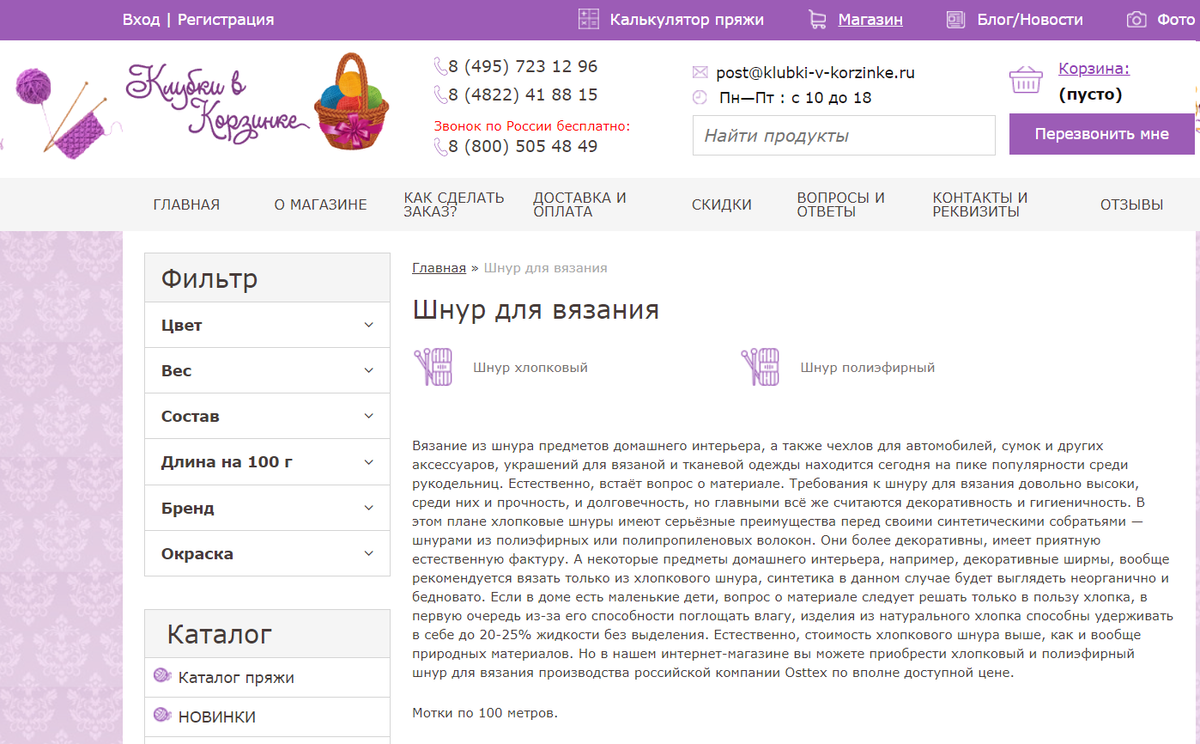Open the СКИДКИ menu item
The height and width of the screenshot is (744, 1200).
click(722, 204)
